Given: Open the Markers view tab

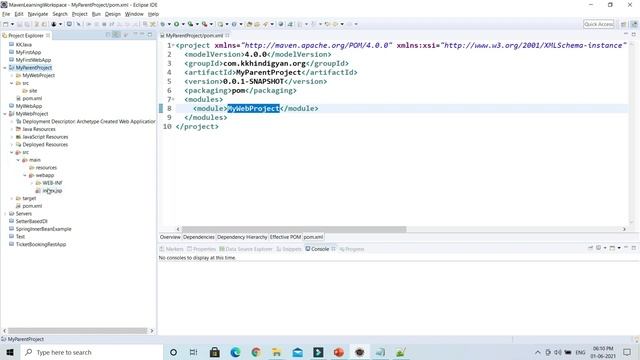Looking at the screenshot, I should tap(171, 249).
